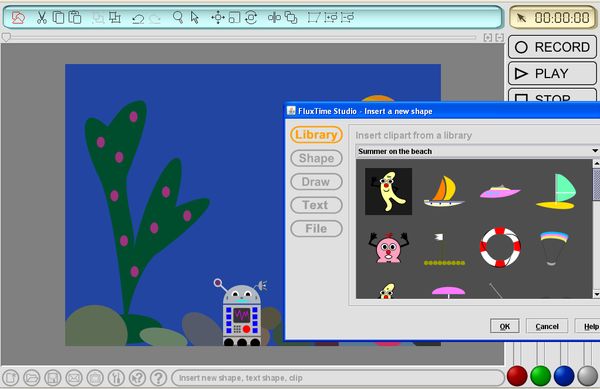This screenshot has height=389, width=600.
Task: Click the copy icon in toolbar
Action: click(59, 18)
